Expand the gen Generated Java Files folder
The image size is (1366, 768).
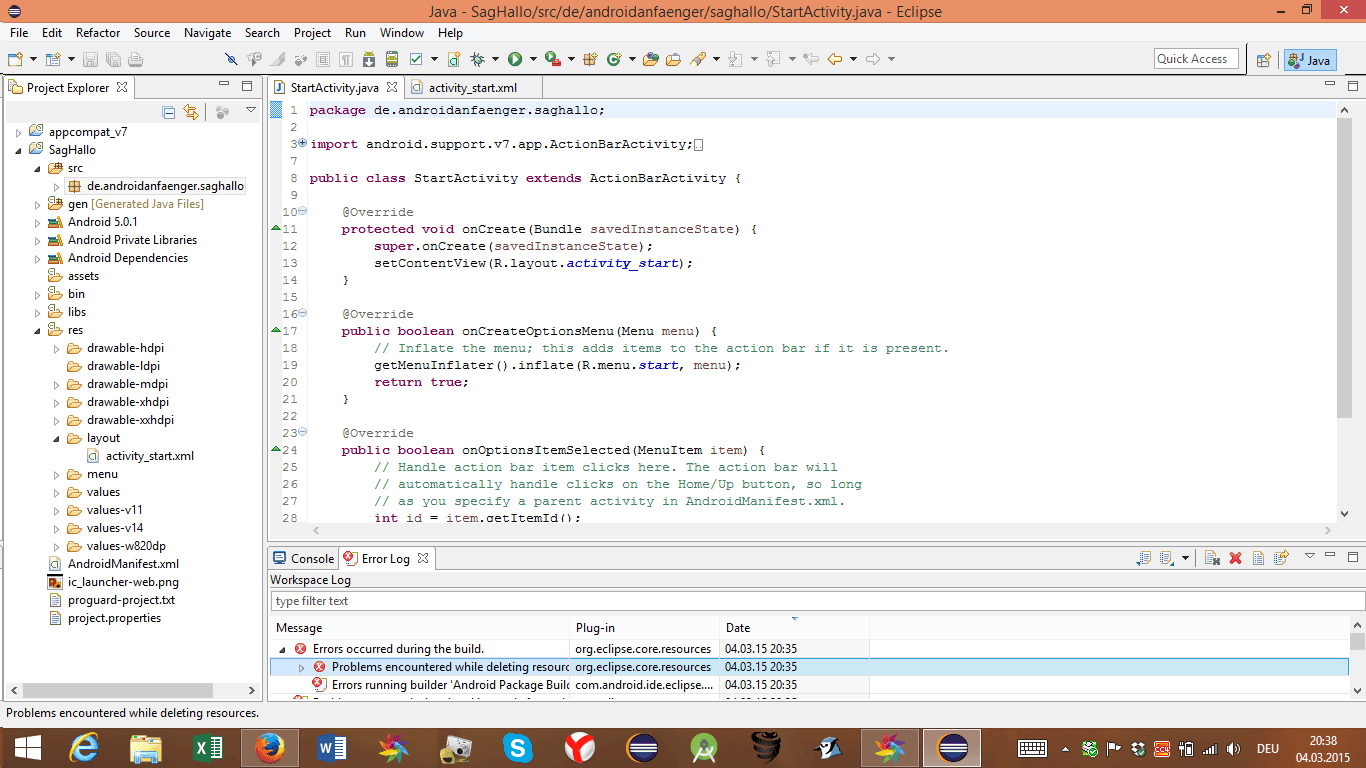[x=37, y=204]
